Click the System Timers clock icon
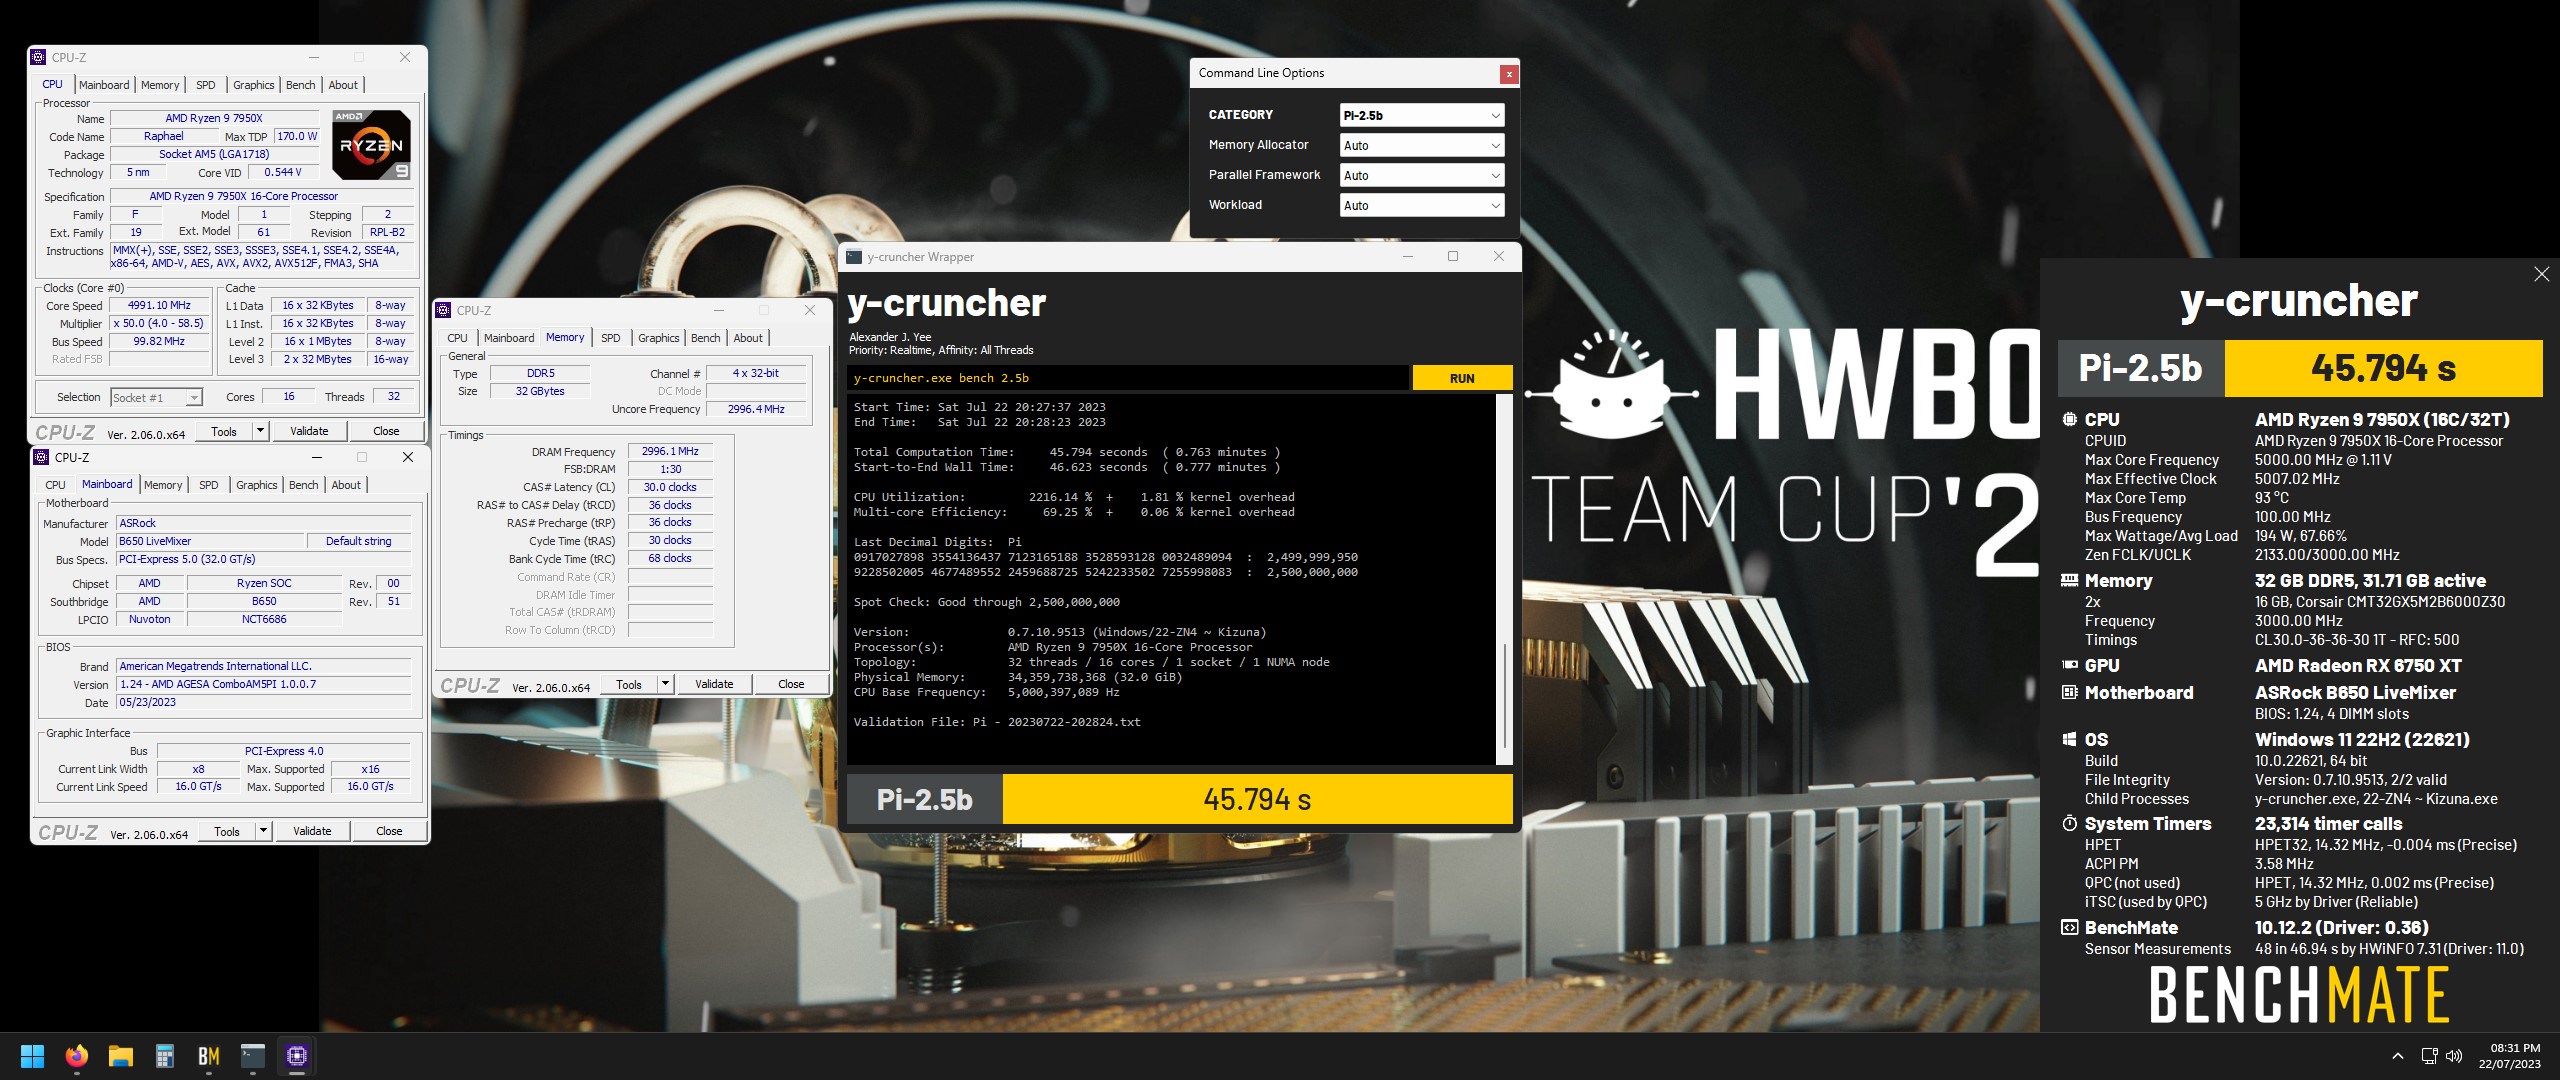This screenshot has height=1080, width=2560. pos(2070,823)
